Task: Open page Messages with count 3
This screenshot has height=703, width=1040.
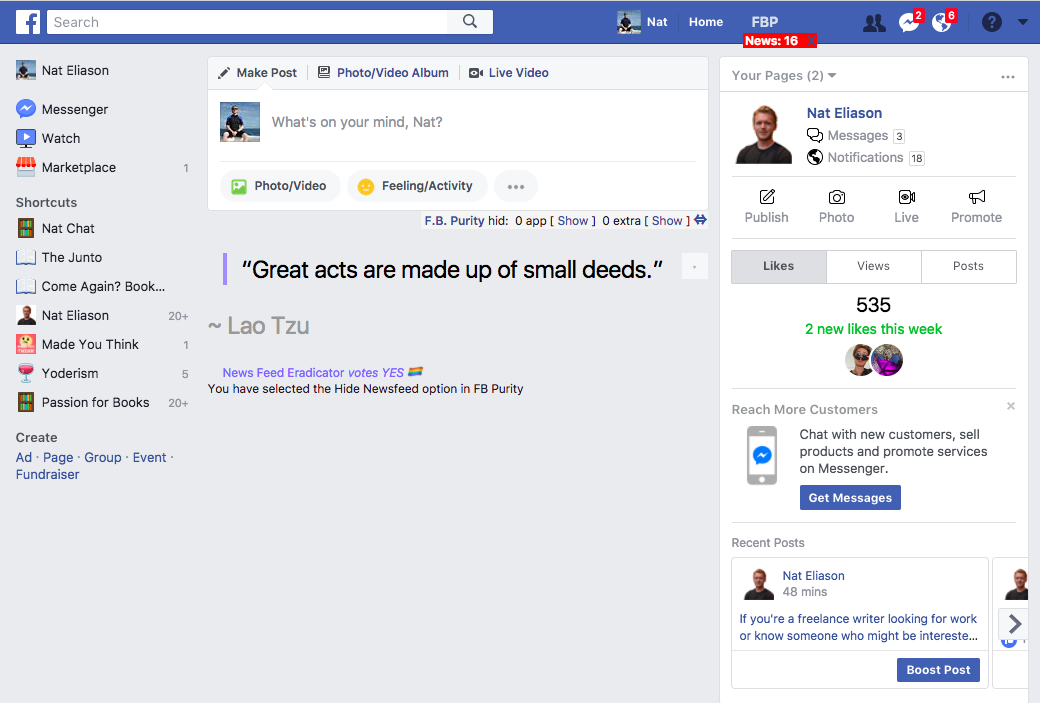Action: coord(856,135)
